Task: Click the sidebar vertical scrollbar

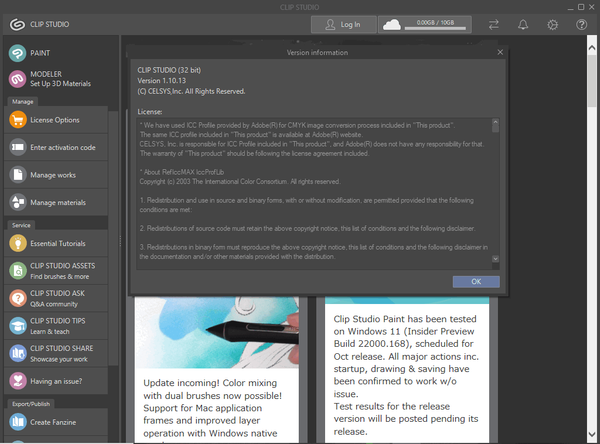Action: click(113, 237)
